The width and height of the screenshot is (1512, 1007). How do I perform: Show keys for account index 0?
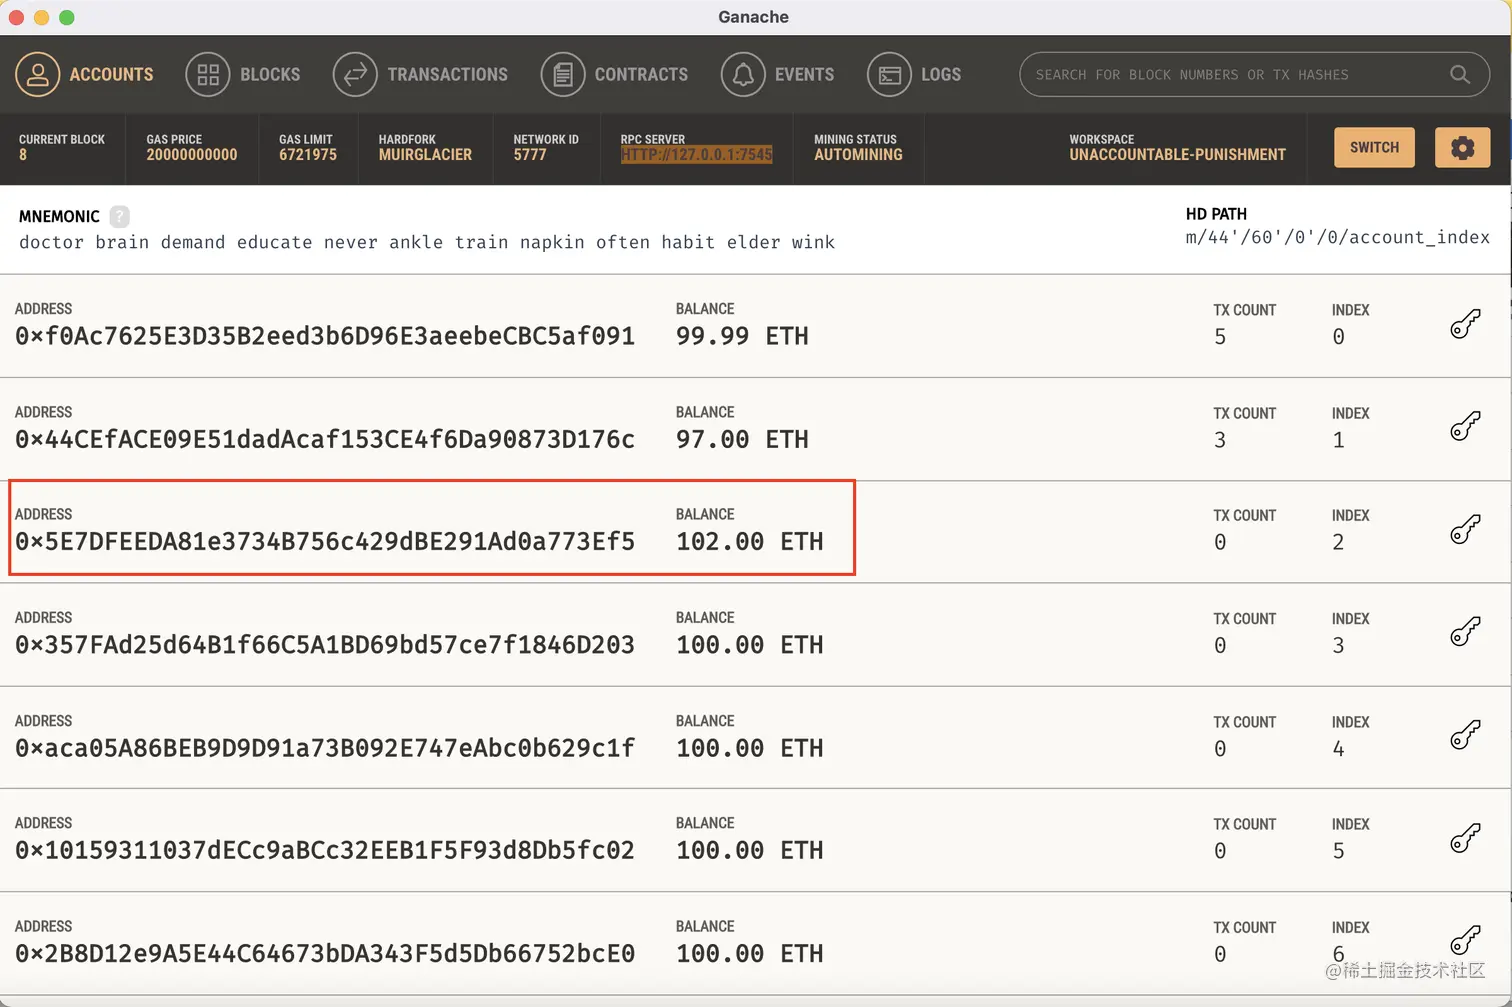1465,324
